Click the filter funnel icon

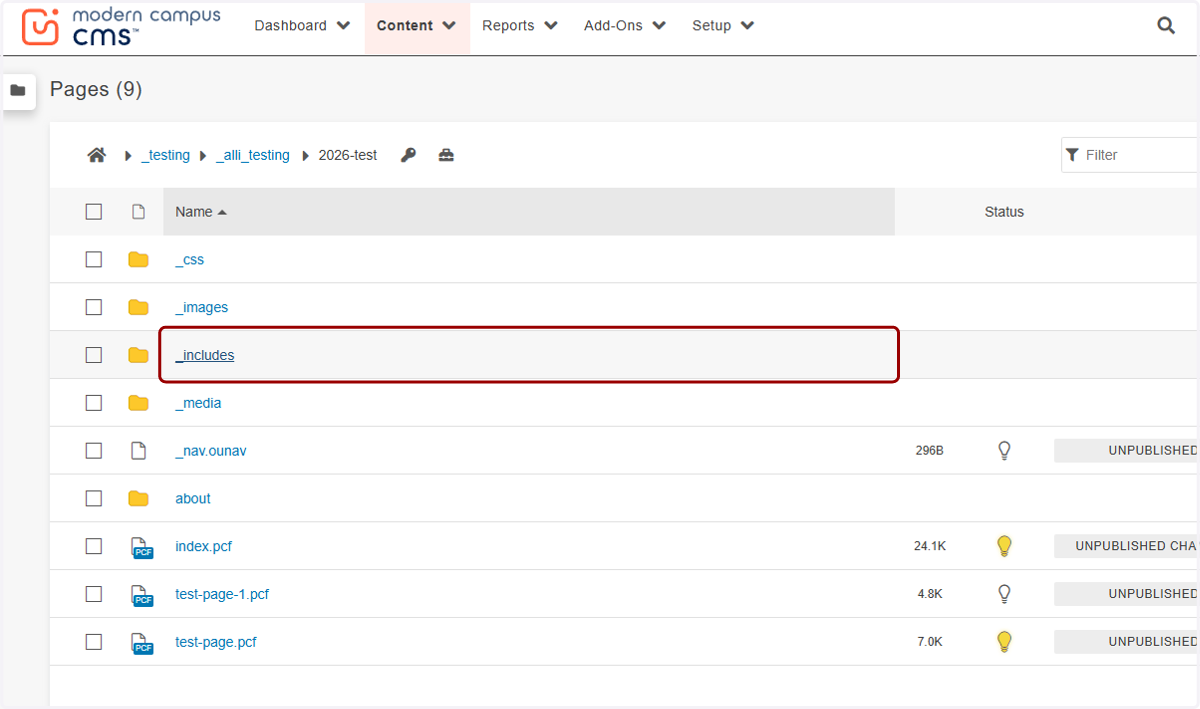click(1073, 155)
